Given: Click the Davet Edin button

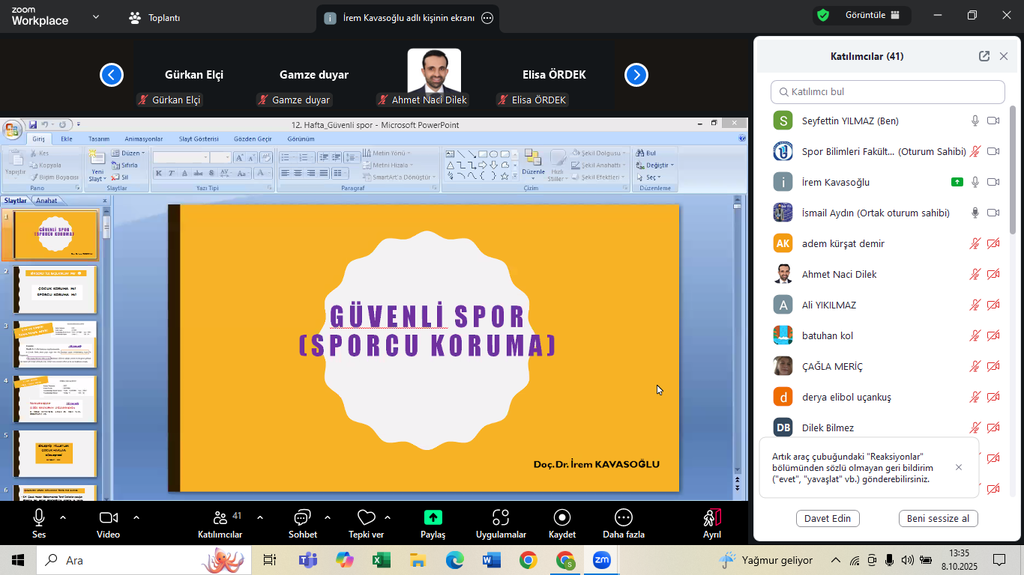Looking at the screenshot, I should 827,518.
